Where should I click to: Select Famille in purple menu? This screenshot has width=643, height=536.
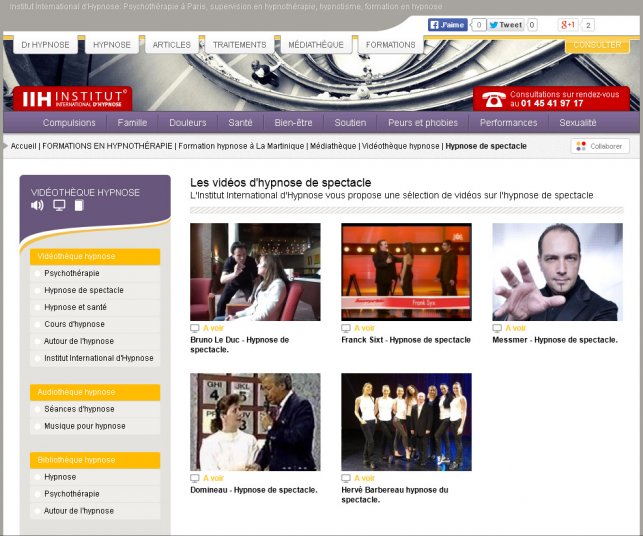pos(132,123)
